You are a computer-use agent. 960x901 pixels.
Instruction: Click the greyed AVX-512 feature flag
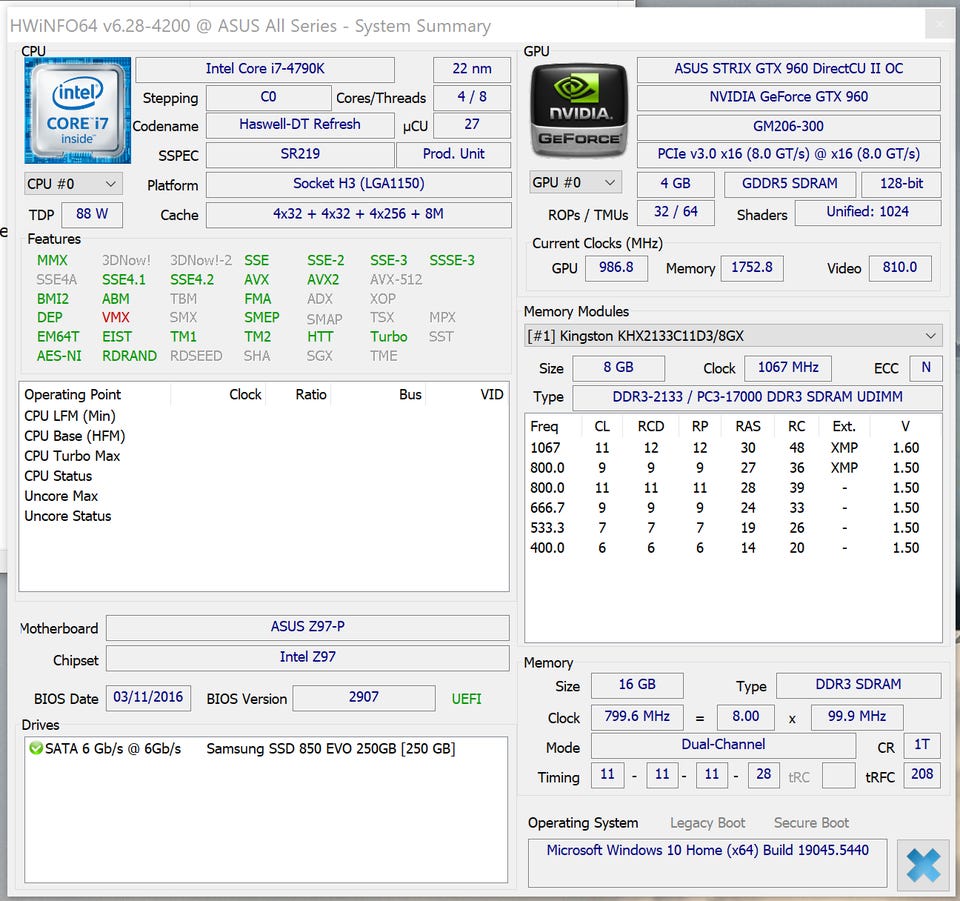coord(396,280)
